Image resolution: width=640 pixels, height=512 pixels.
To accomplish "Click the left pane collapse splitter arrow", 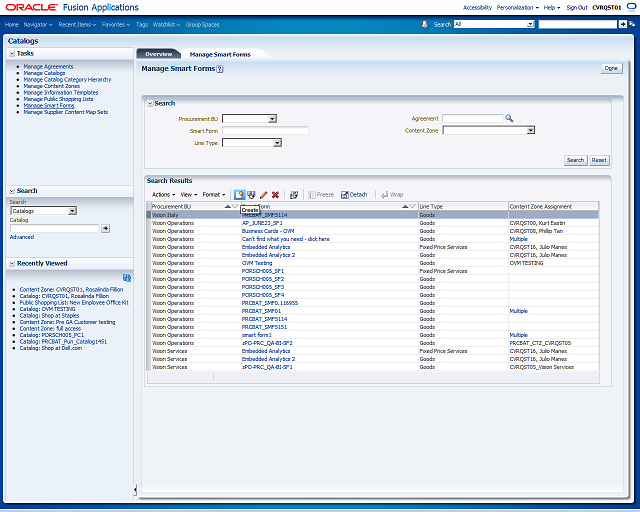I will pos(135,490).
